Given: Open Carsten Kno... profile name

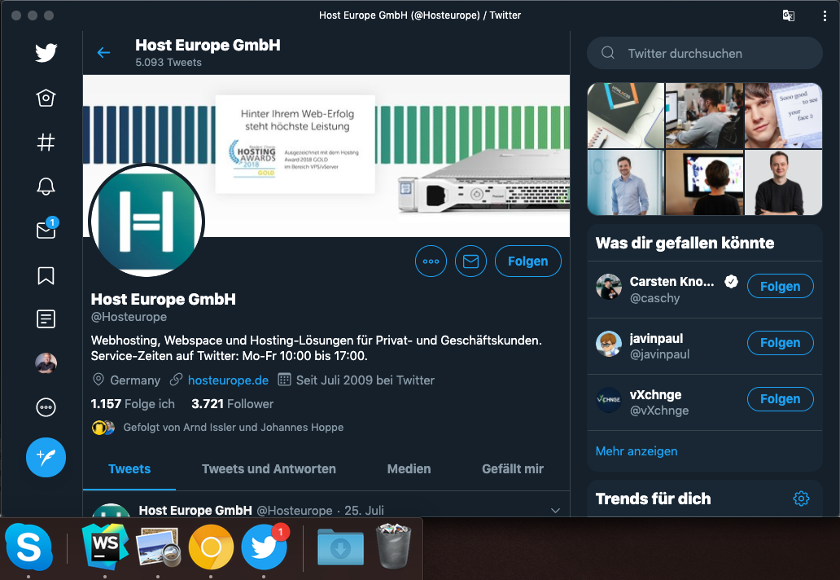Looking at the screenshot, I should tap(672, 282).
